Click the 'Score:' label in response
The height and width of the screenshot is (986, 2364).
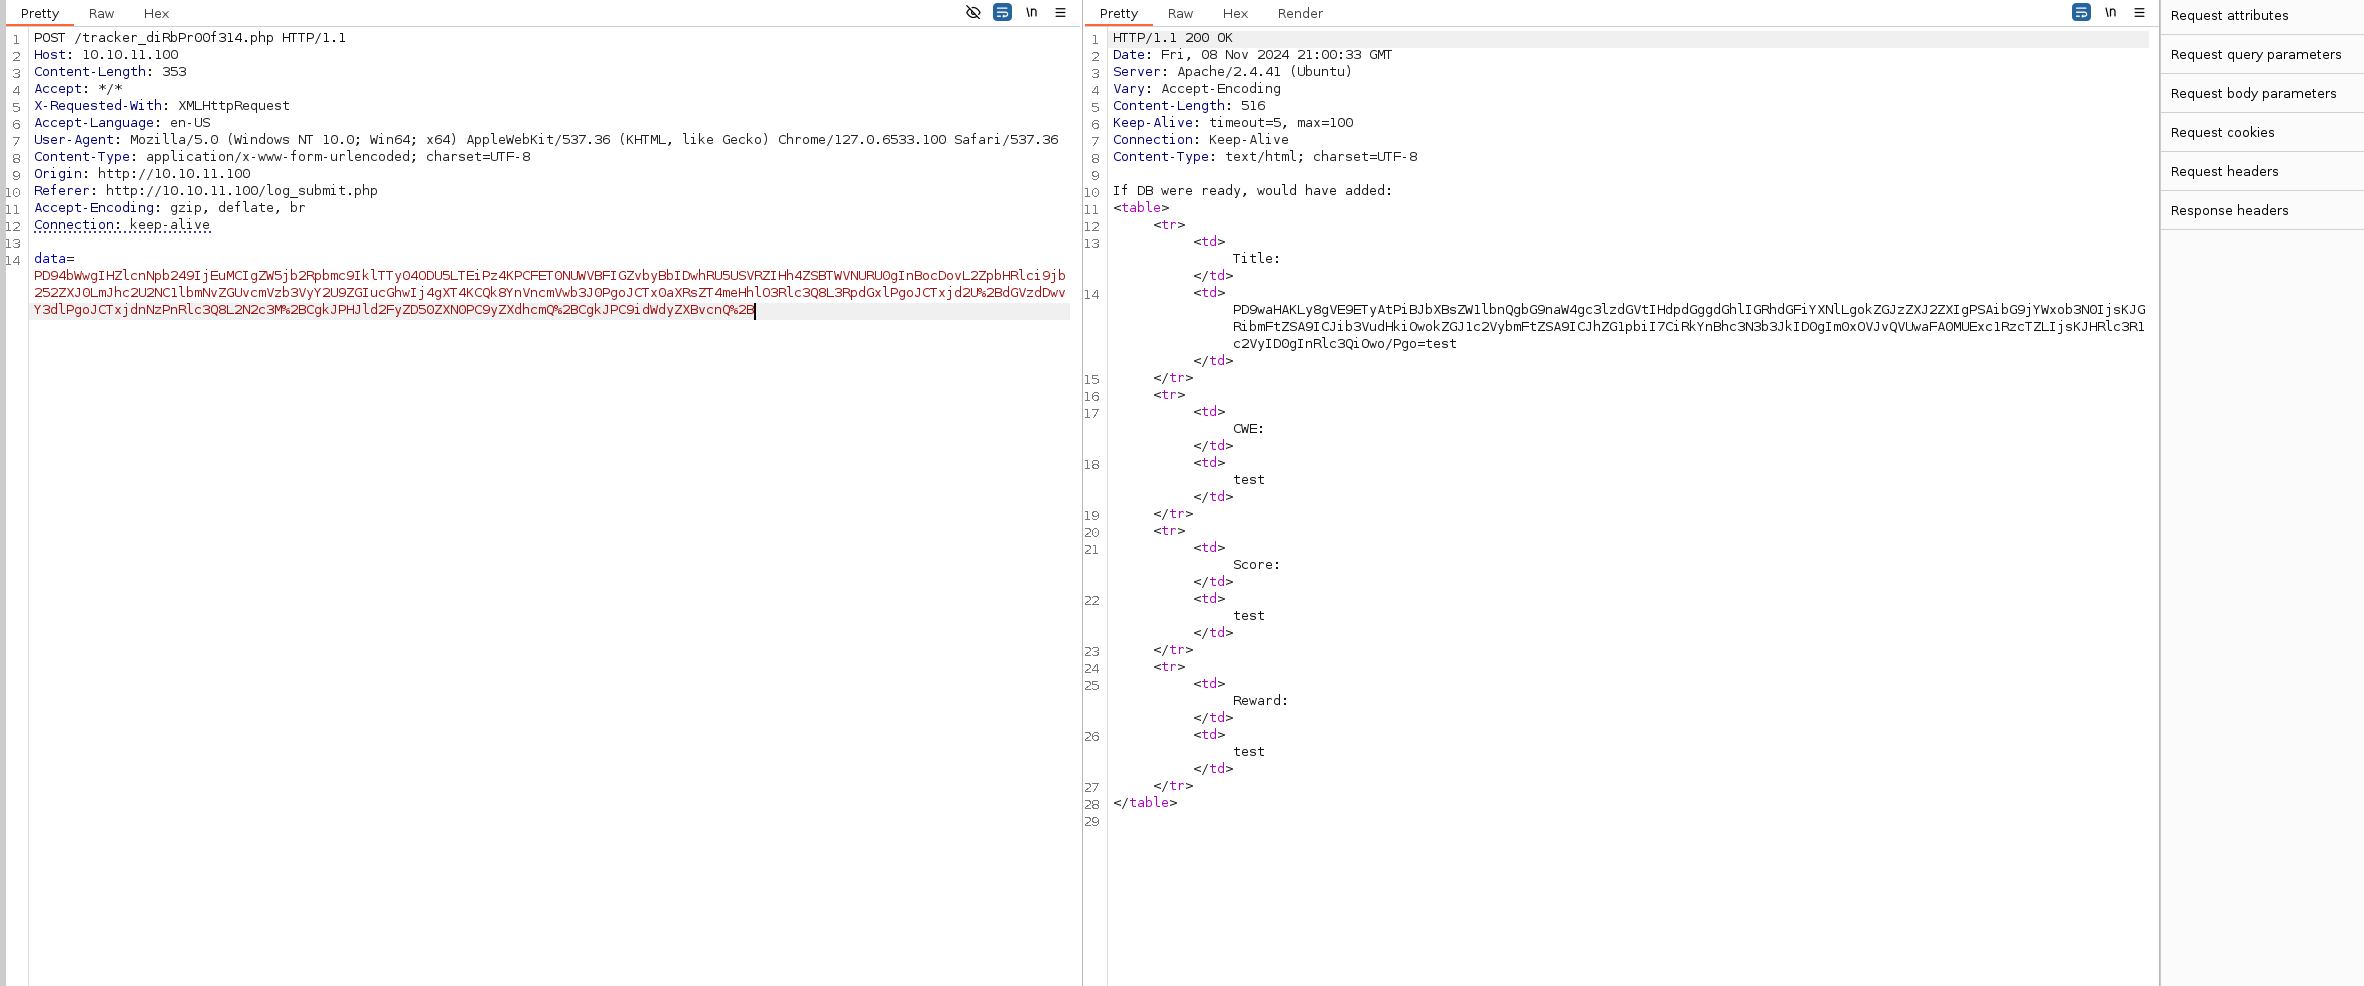click(x=1256, y=565)
